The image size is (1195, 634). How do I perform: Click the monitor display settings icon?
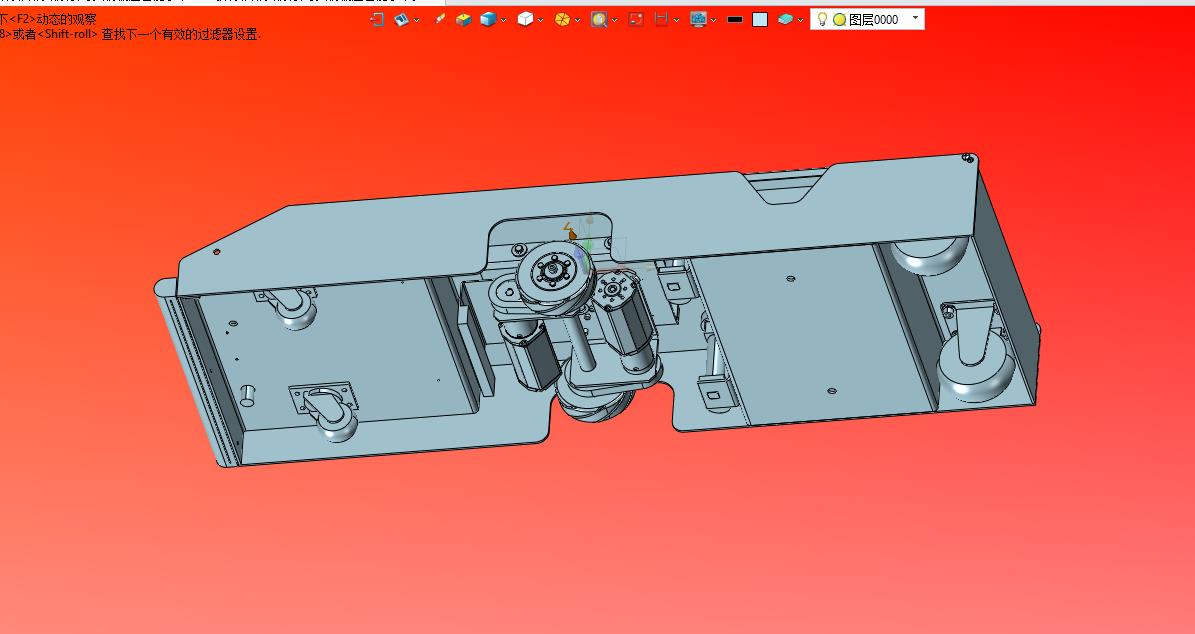[698, 20]
